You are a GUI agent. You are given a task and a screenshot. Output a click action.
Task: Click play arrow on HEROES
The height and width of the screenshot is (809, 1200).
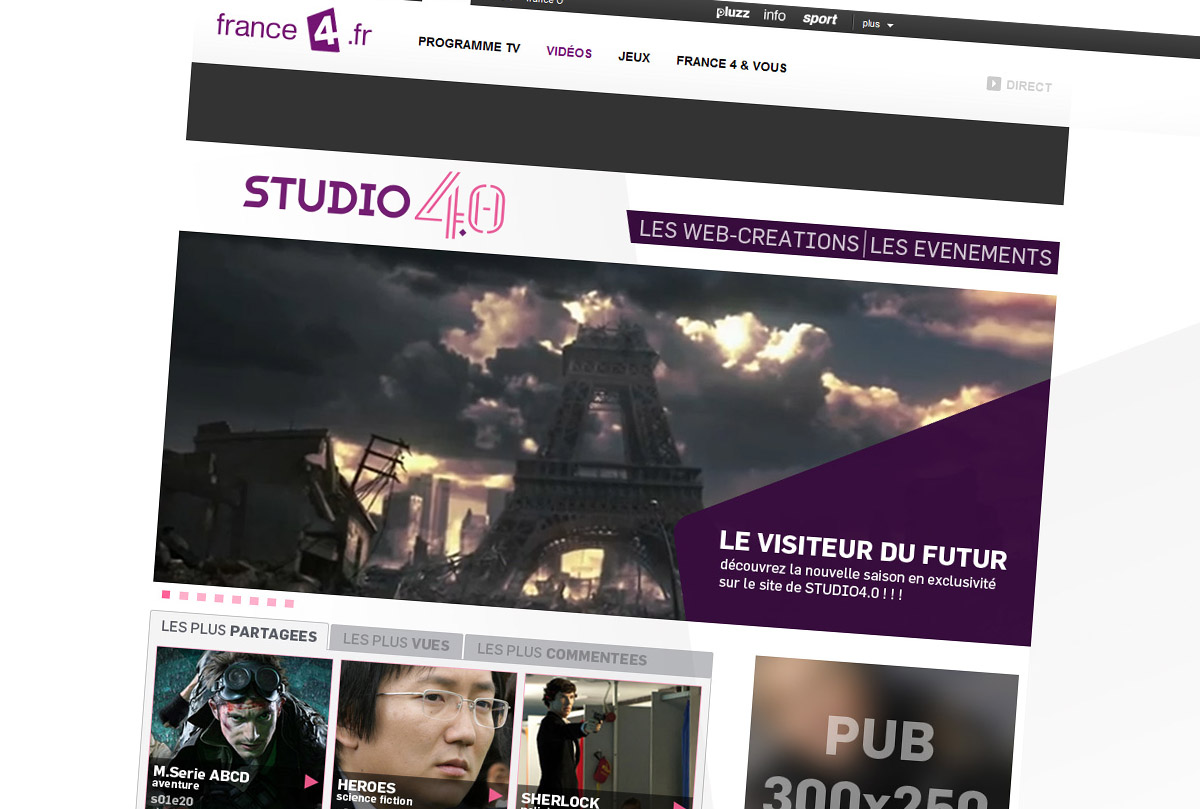point(496,795)
